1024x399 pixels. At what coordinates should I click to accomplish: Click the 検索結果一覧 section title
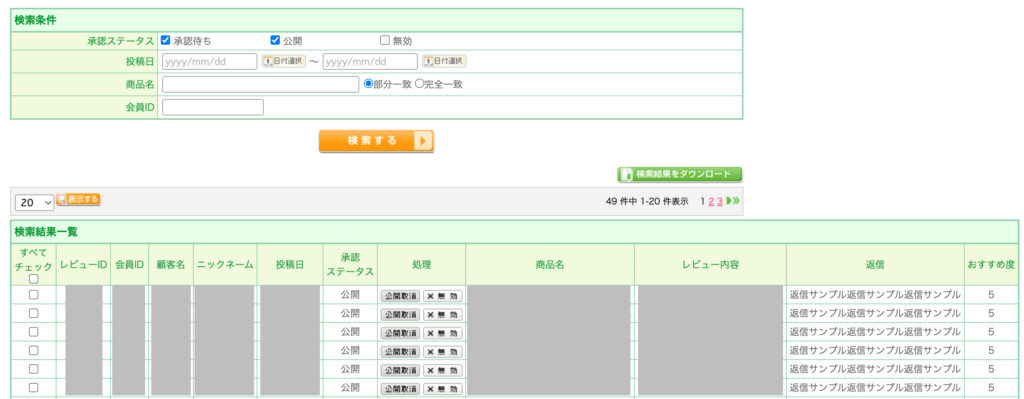click(x=46, y=232)
